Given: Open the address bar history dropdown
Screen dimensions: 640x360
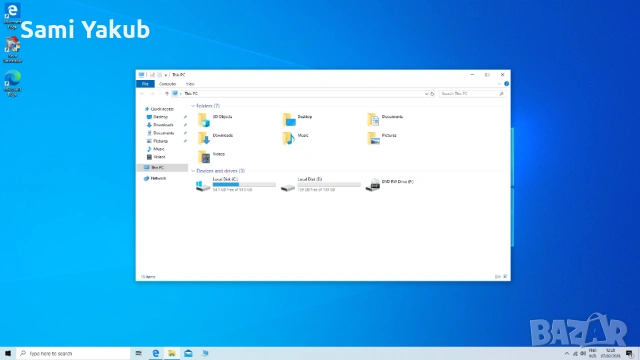Looking at the screenshot, I should [426, 94].
